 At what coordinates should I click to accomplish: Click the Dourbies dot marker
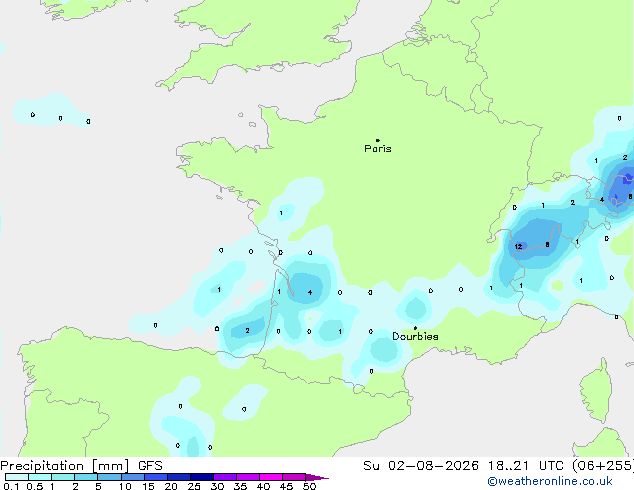415,328
